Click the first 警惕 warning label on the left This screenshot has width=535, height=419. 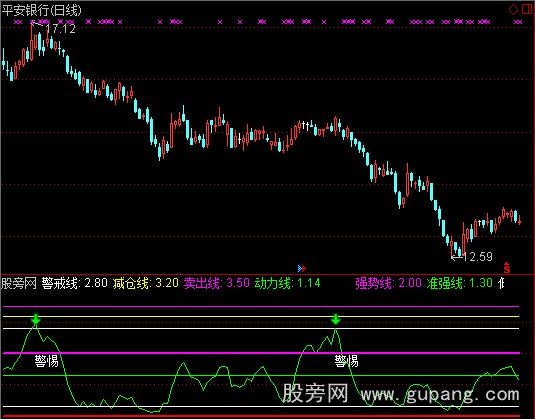click(x=46, y=361)
